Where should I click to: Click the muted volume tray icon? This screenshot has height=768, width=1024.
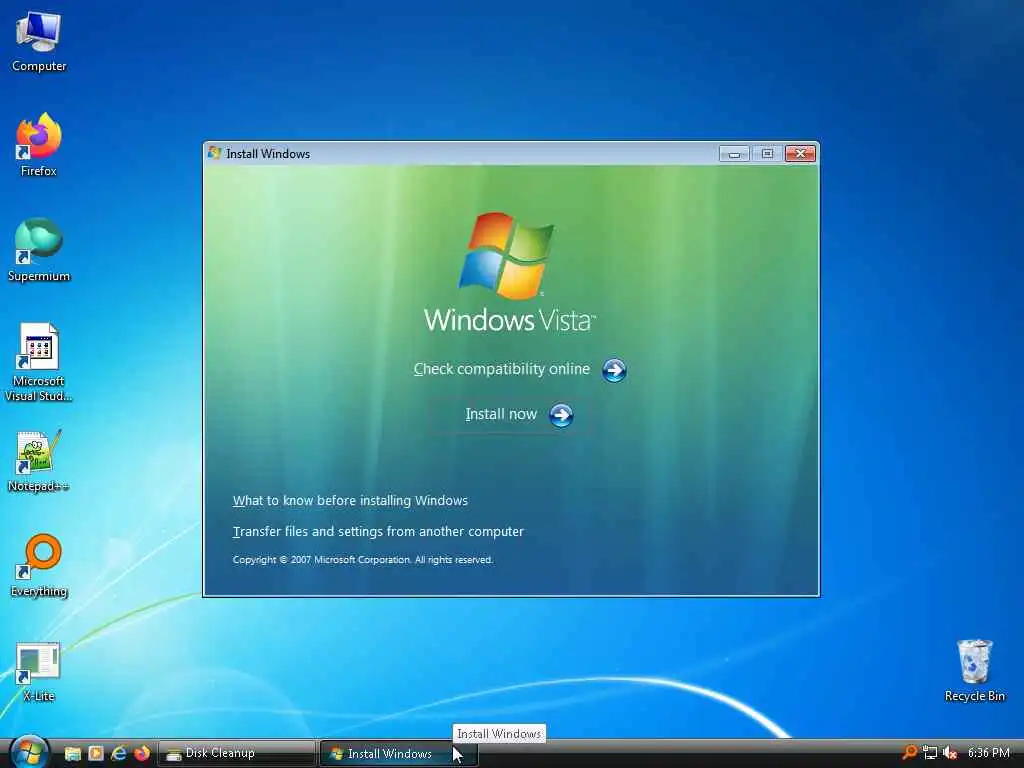(950, 753)
